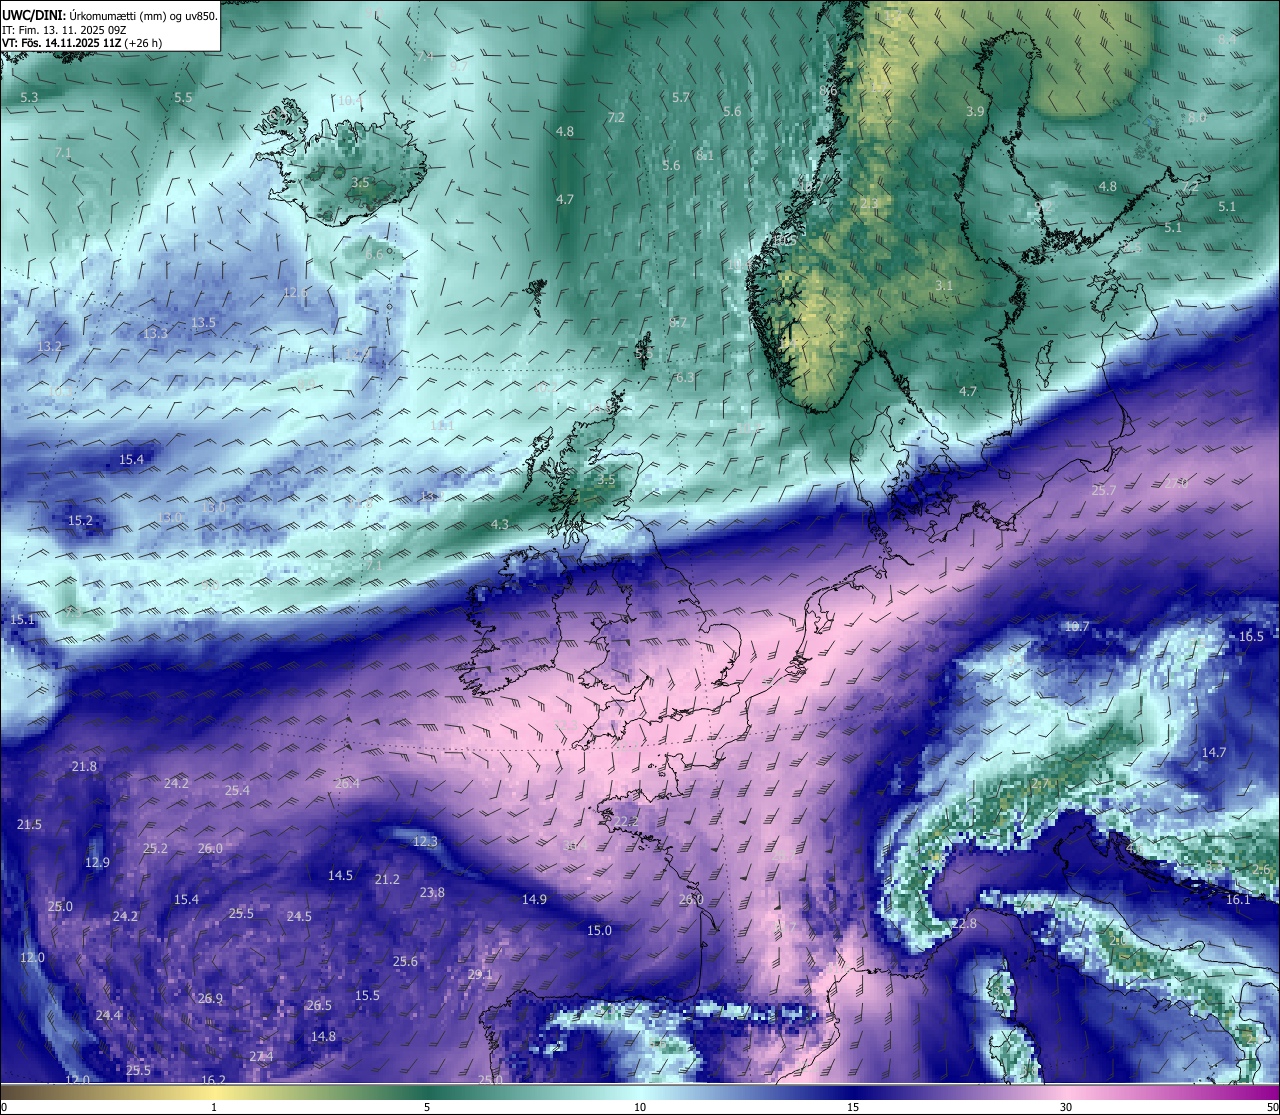The width and height of the screenshot is (1280, 1115).
Task: Click the 25.0 value at the lower left
Action: coord(60,906)
